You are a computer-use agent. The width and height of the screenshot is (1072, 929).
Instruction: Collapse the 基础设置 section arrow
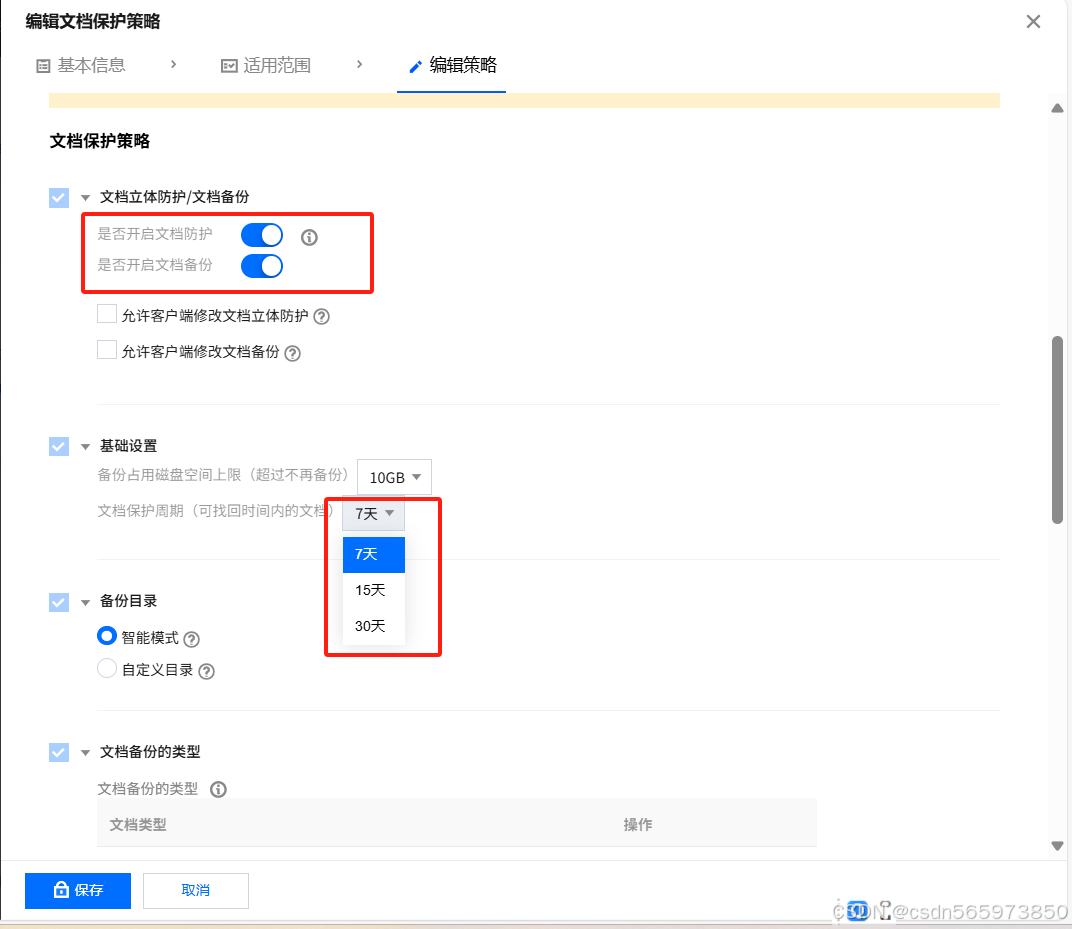85,447
